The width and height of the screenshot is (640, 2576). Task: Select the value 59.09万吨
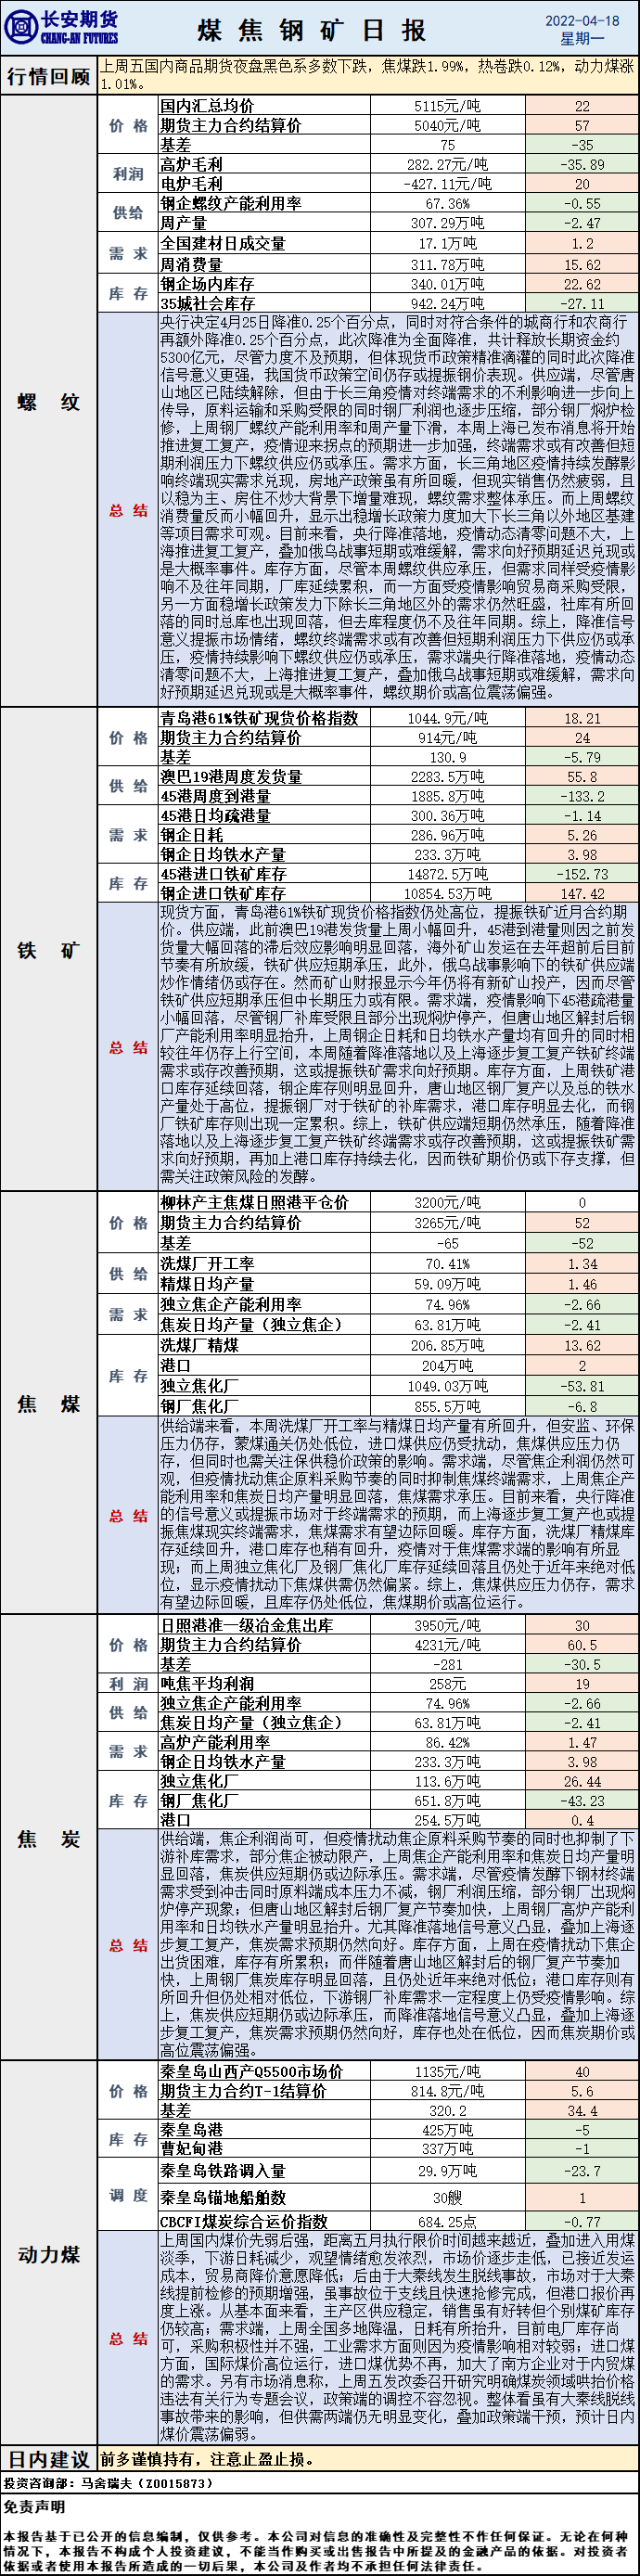(x=446, y=1284)
